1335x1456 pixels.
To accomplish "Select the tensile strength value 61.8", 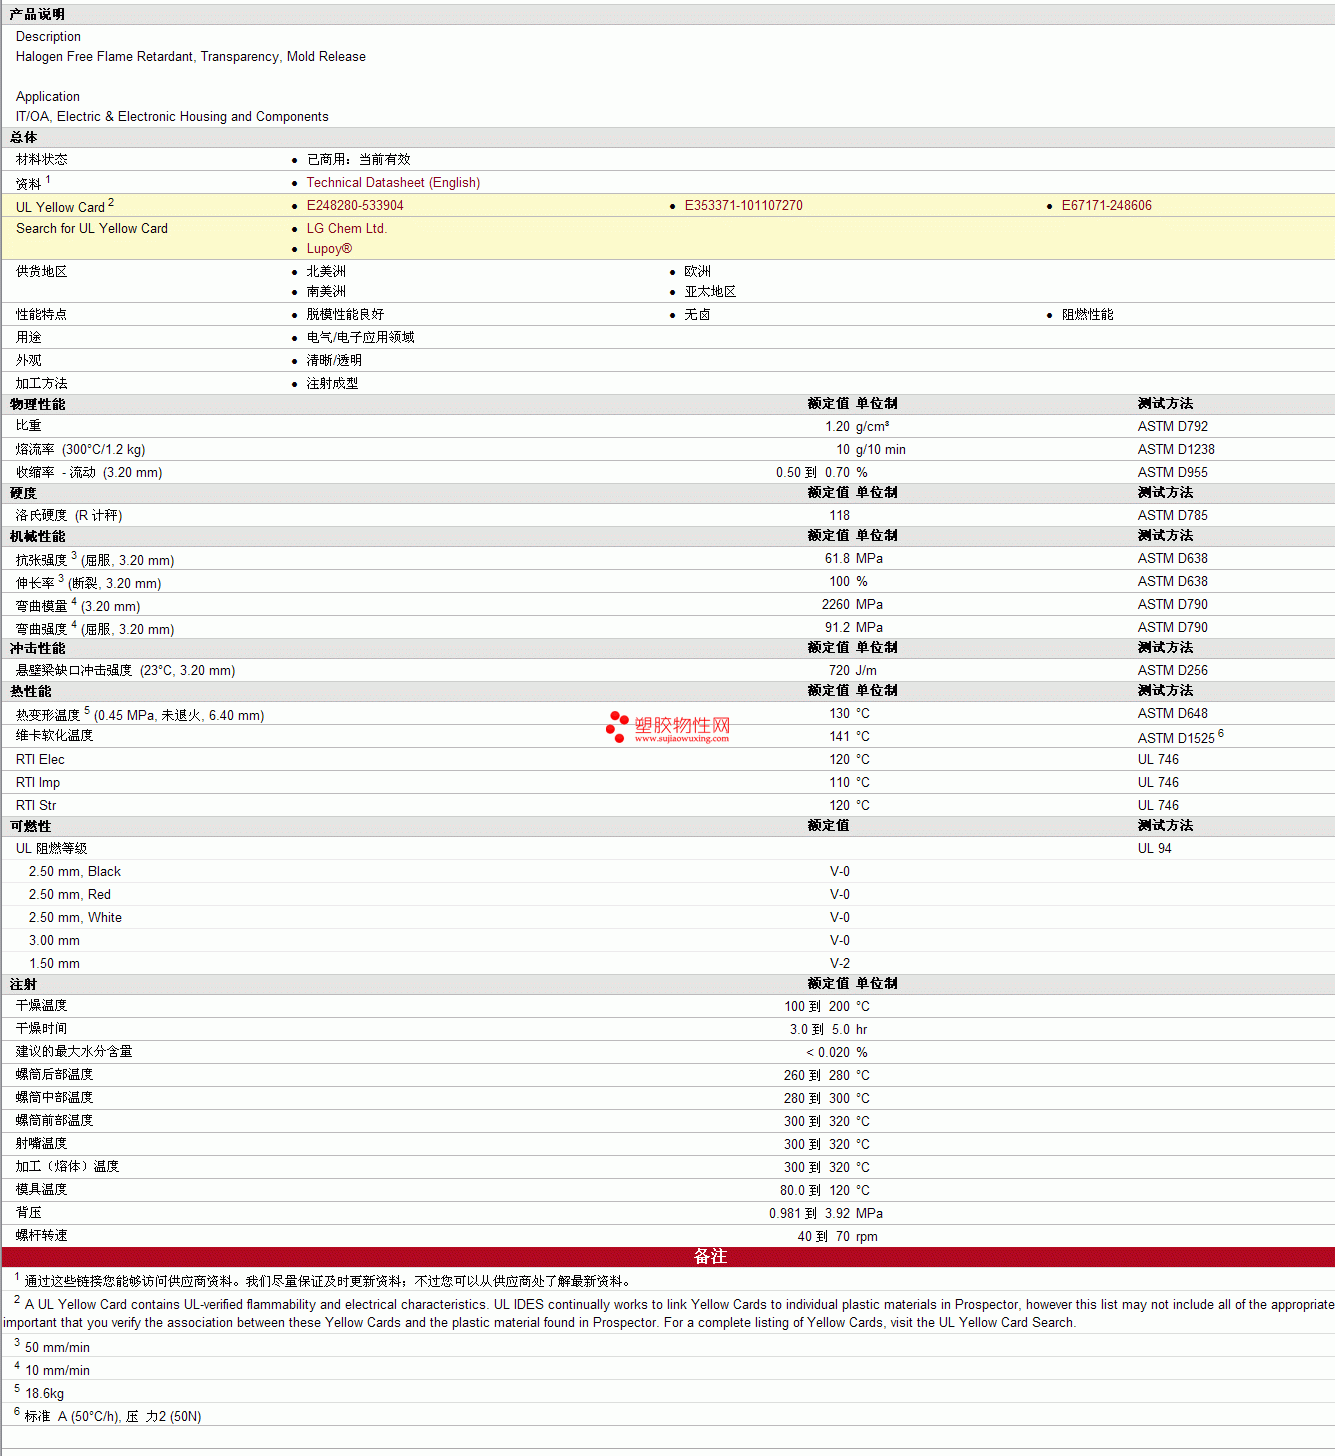I will pos(837,559).
